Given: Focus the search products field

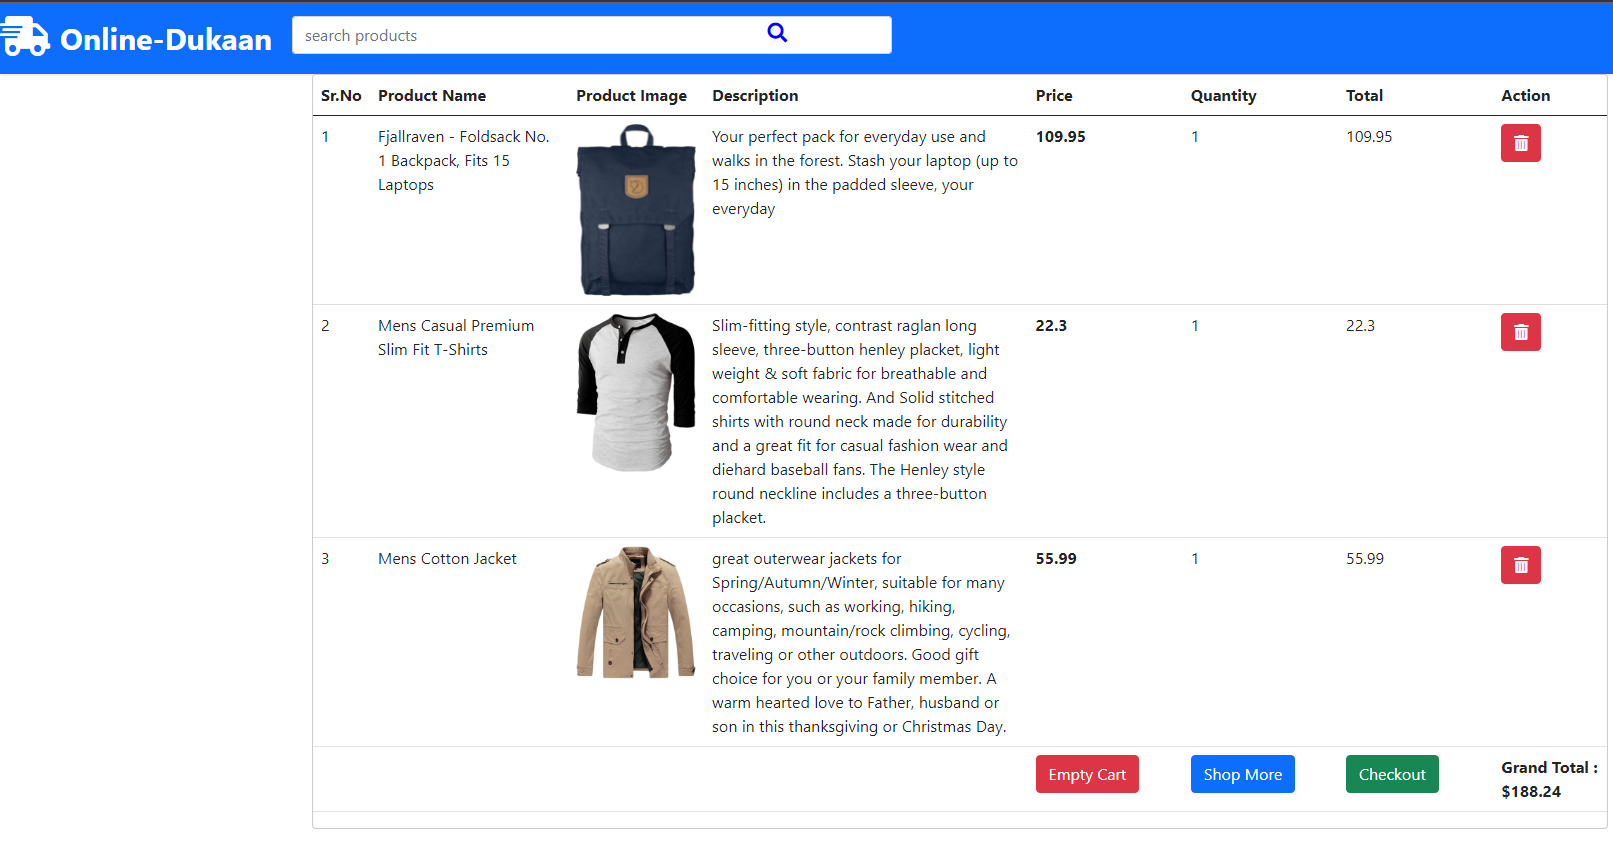Looking at the screenshot, I should point(592,35).
